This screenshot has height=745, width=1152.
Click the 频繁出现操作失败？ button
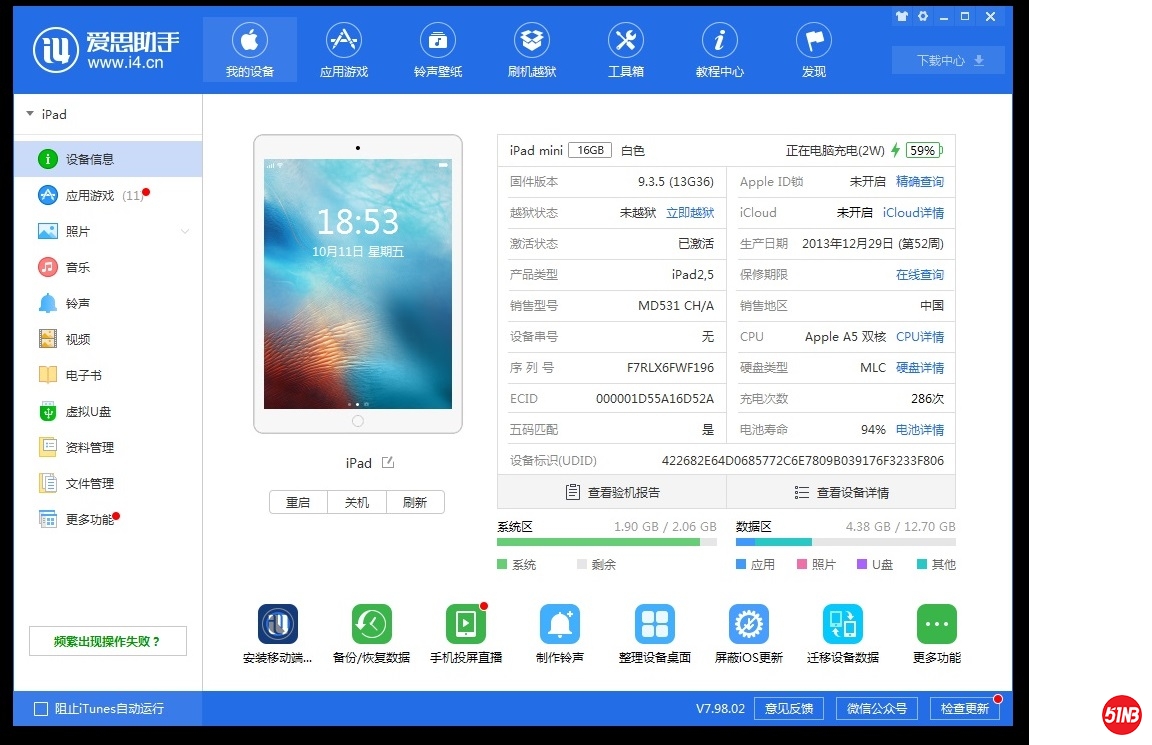click(108, 641)
